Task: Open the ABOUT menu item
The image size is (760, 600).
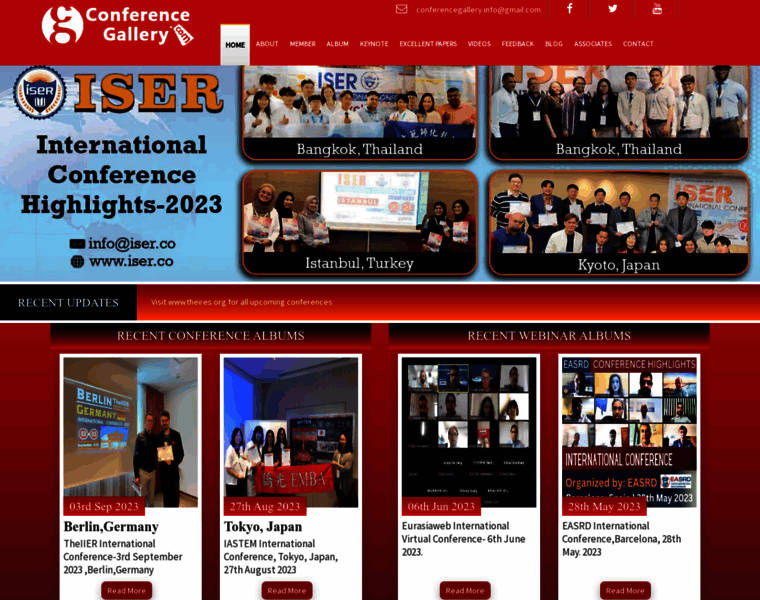Action: click(267, 44)
